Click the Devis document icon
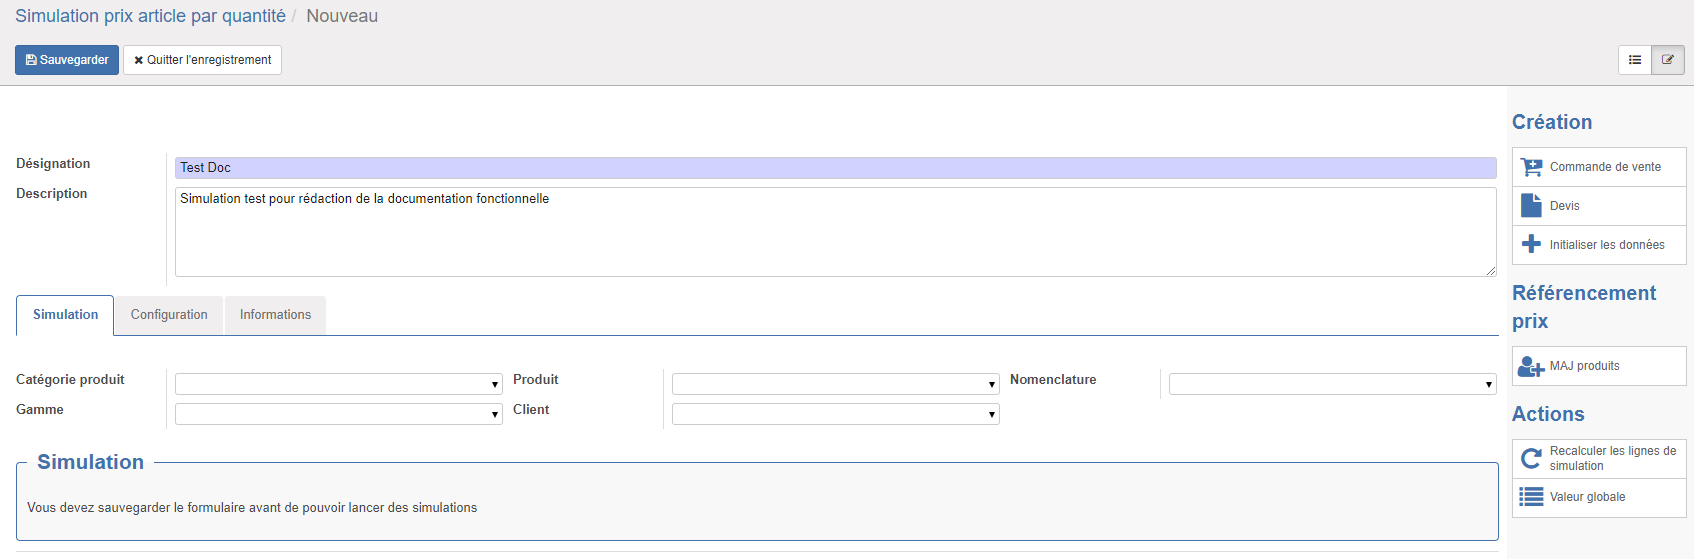The width and height of the screenshot is (1694, 559). click(1531, 205)
